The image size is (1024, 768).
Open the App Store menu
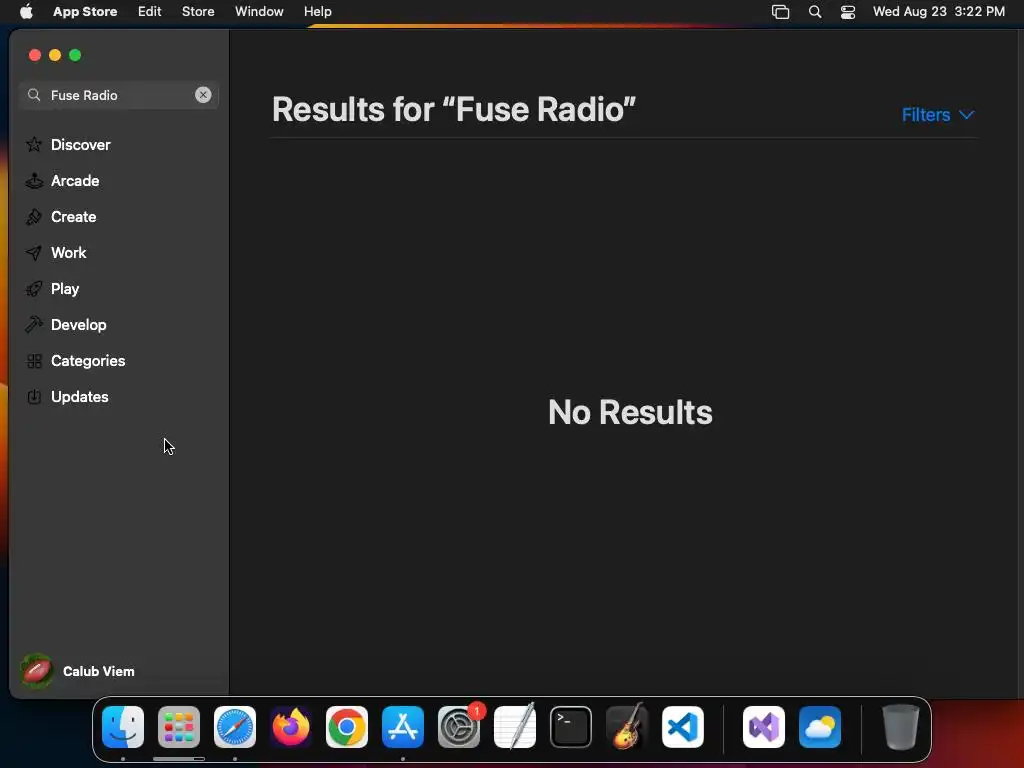(85, 11)
